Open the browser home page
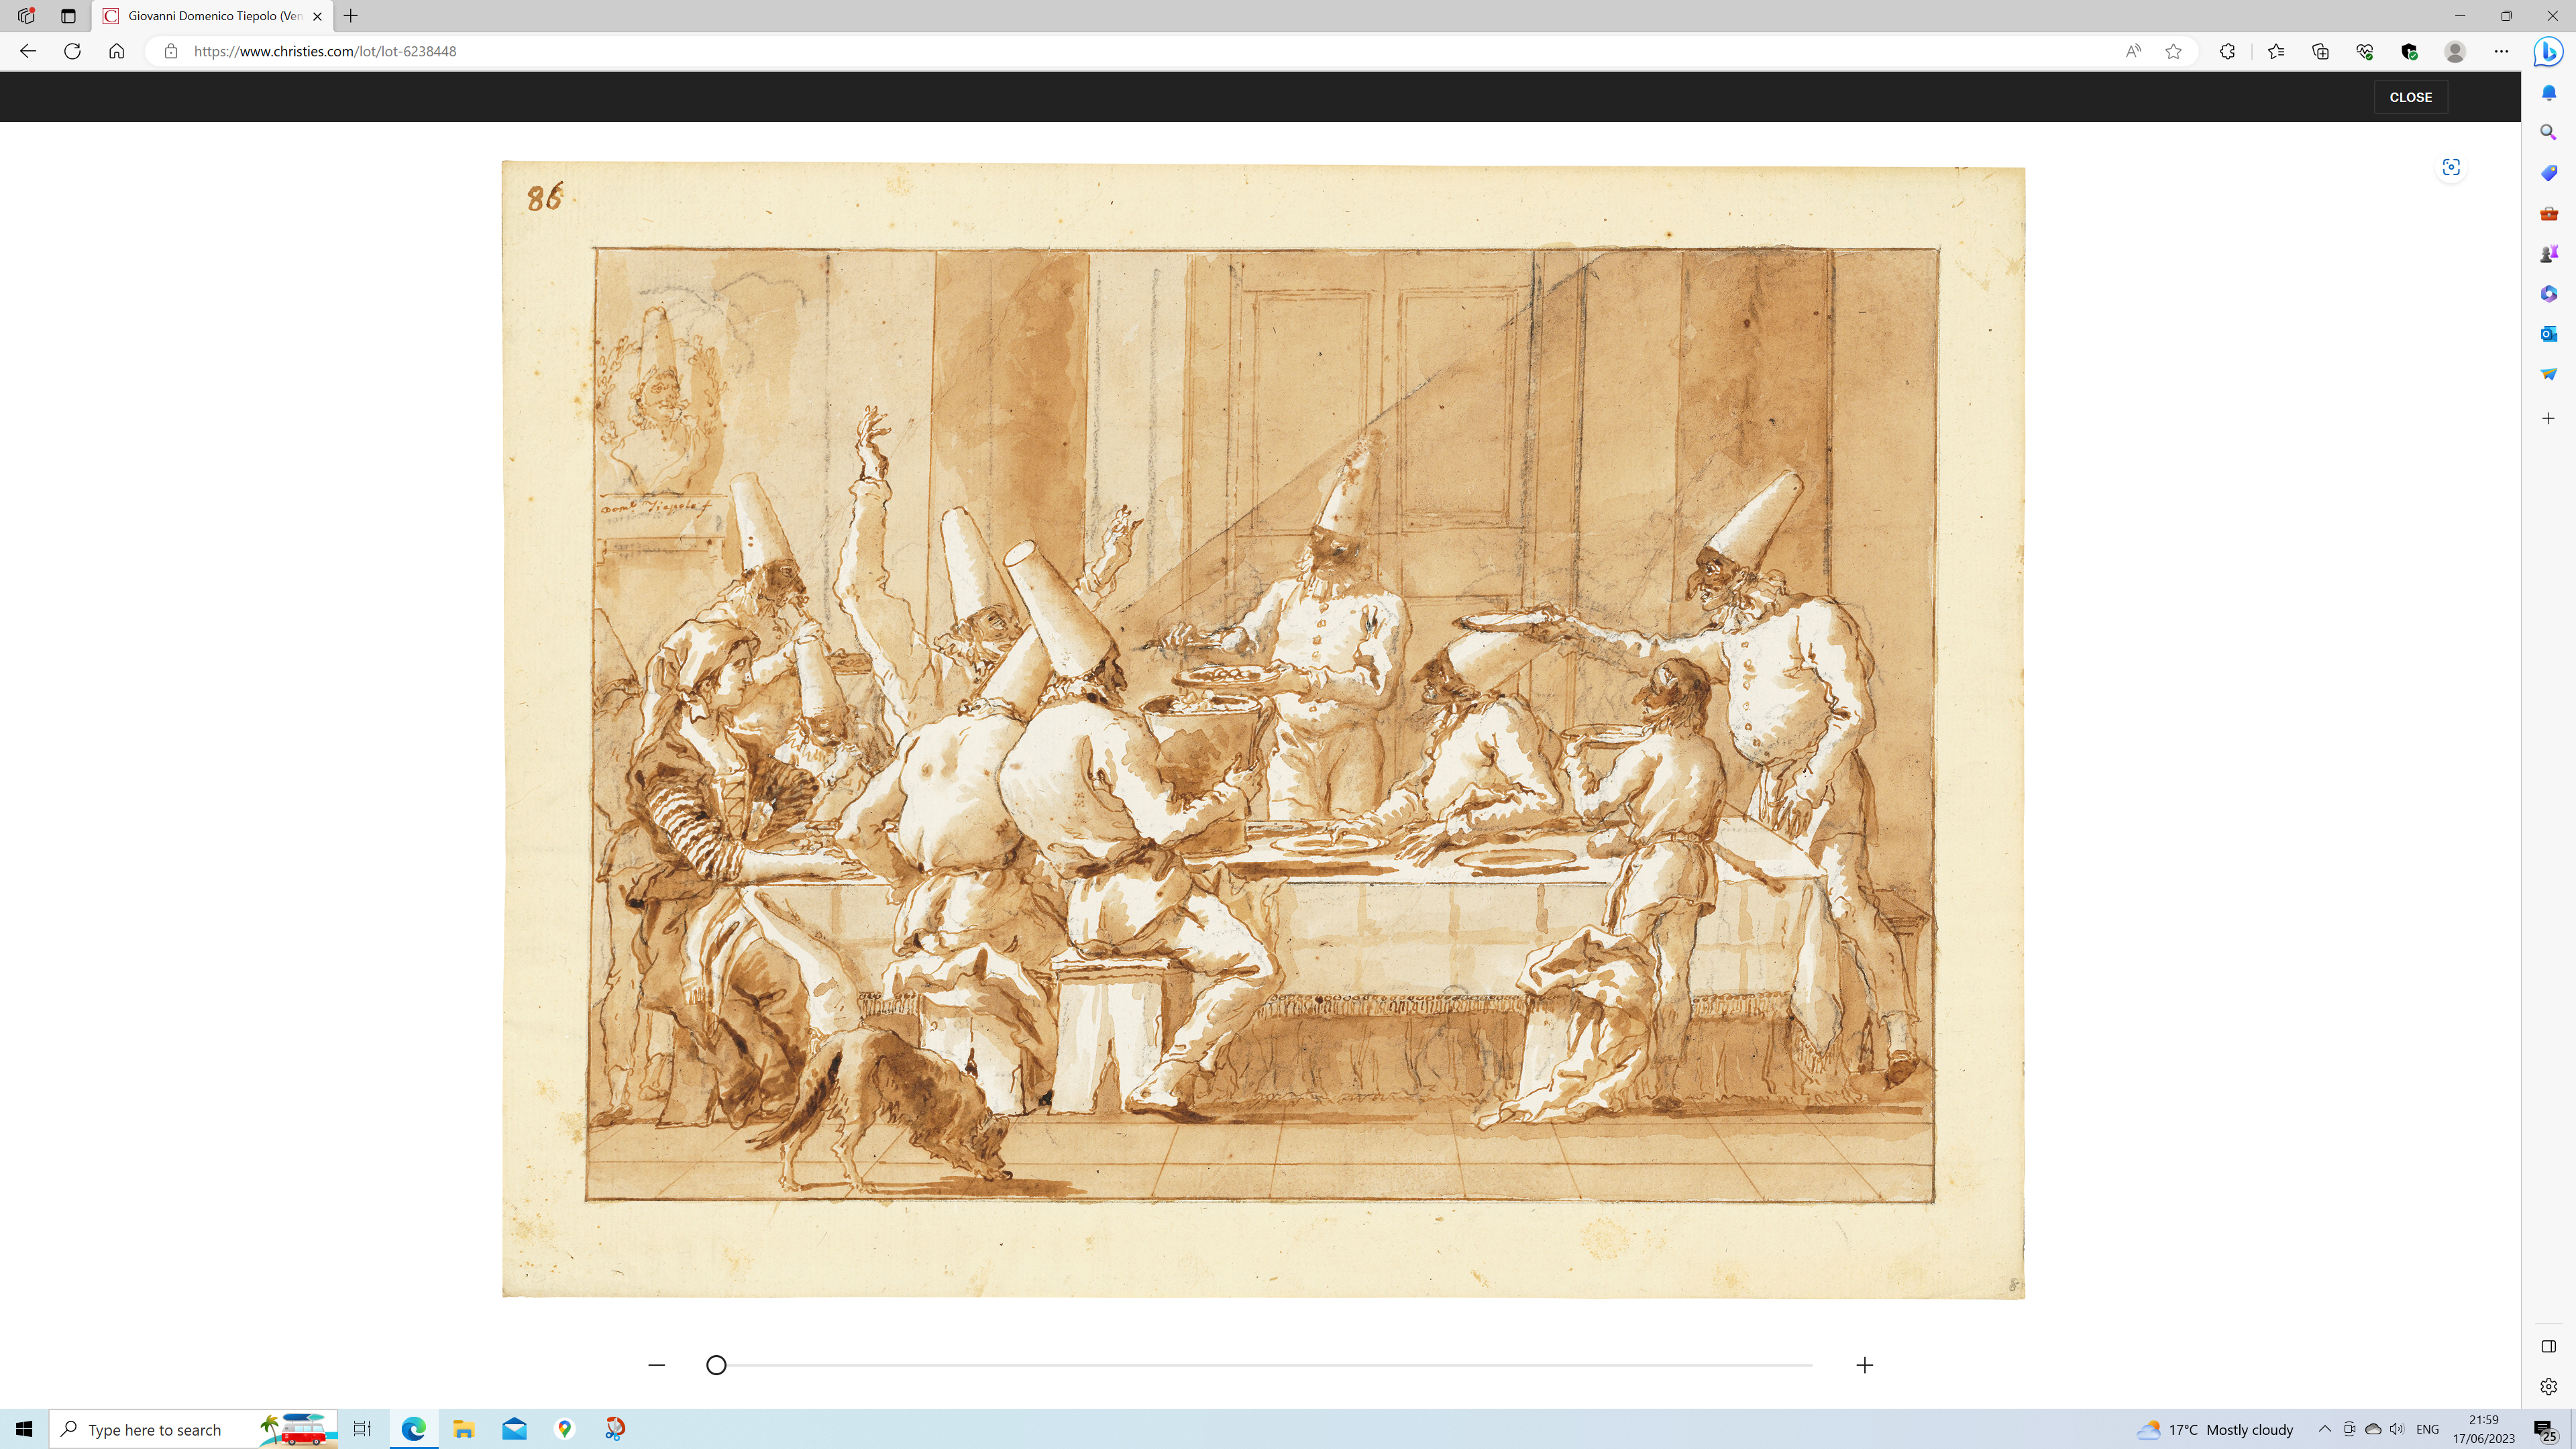The height and width of the screenshot is (1449, 2576). (117, 51)
